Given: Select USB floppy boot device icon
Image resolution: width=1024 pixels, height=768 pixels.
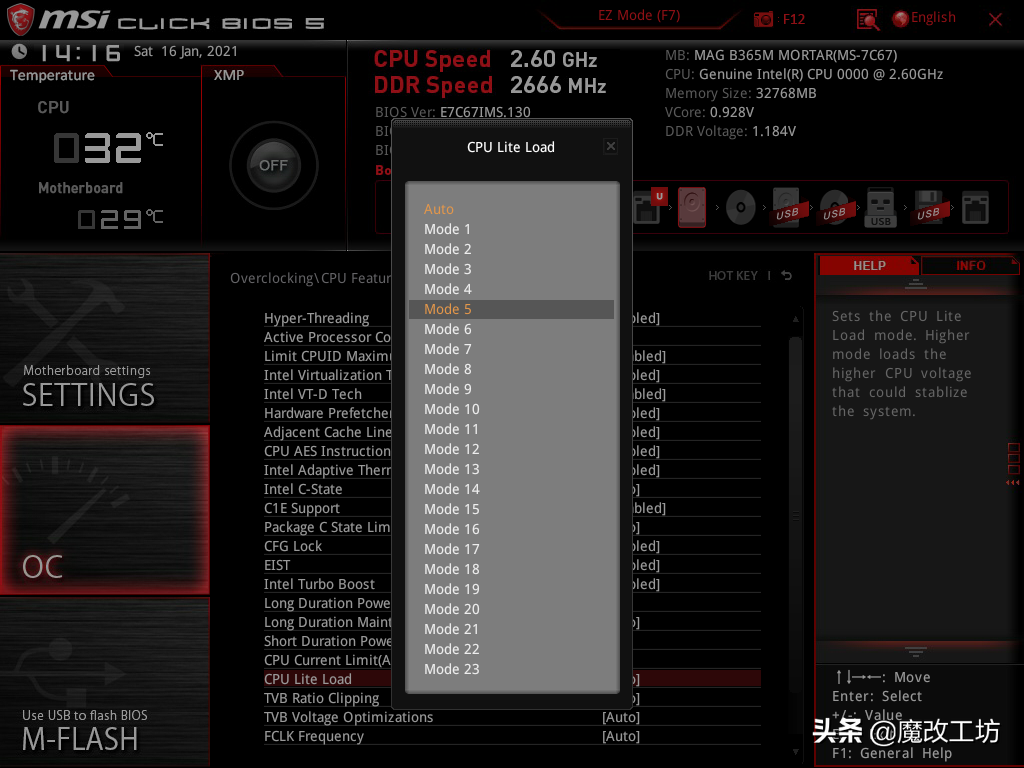Looking at the screenshot, I should (928, 208).
